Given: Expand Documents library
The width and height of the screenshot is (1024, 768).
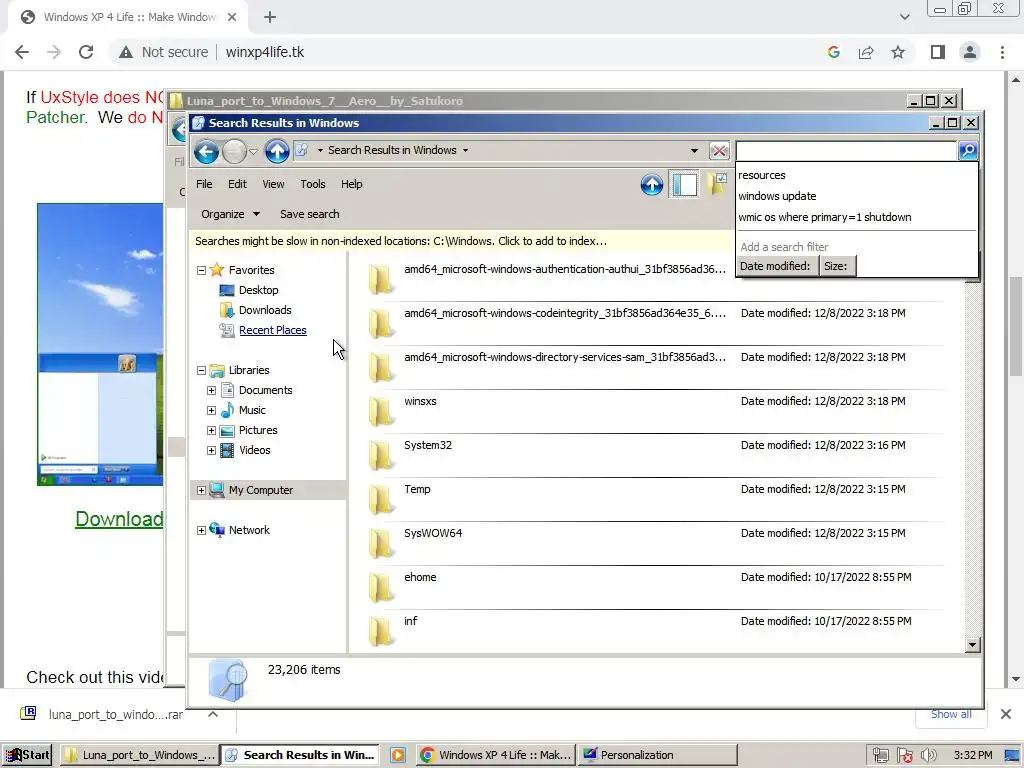Looking at the screenshot, I should [x=211, y=391].
